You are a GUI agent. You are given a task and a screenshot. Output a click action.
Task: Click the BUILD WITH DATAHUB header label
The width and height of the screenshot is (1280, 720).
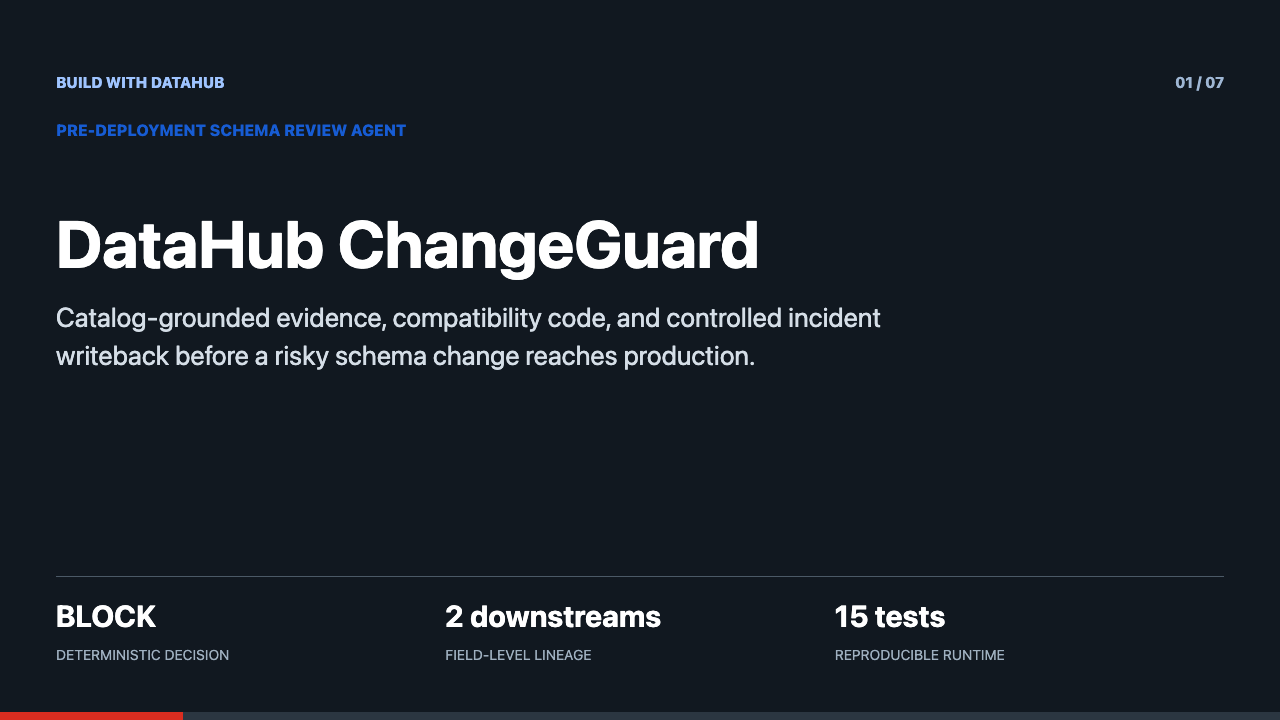click(x=140, y=83)
